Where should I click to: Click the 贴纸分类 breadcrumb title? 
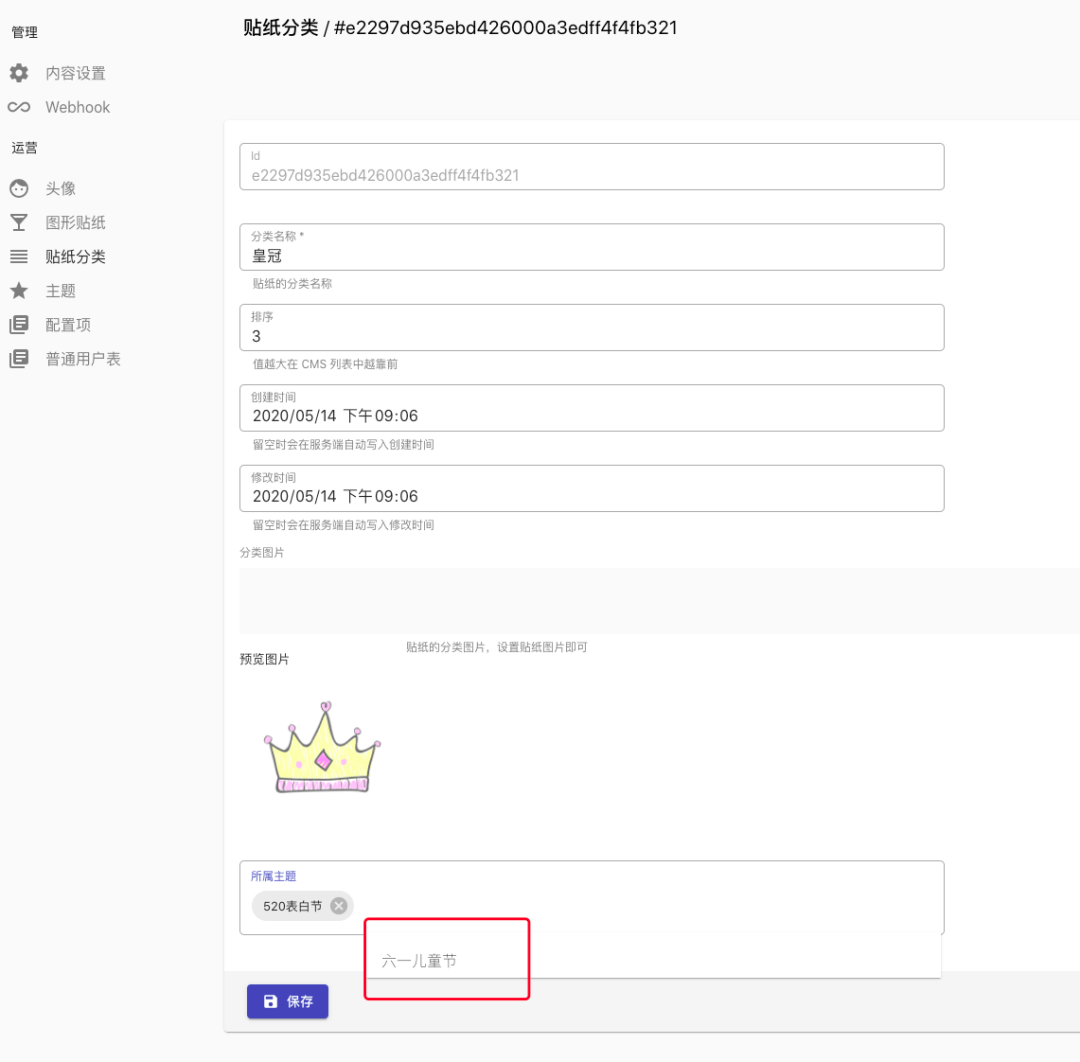click(x=280, y=28)
